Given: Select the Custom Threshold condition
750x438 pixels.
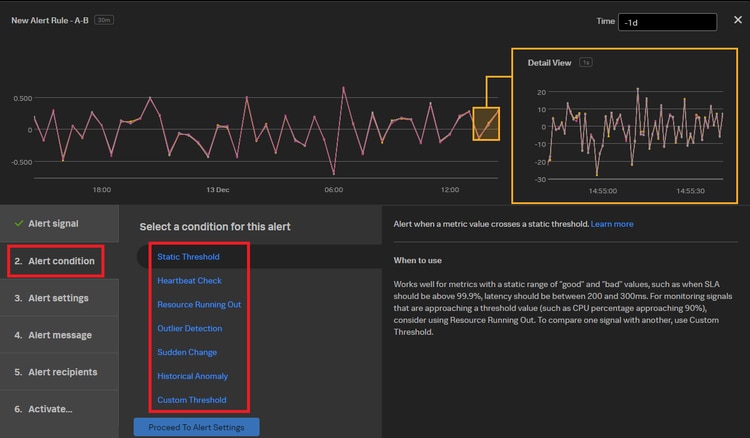Looking at the screenshot, I should pos(192,401).
